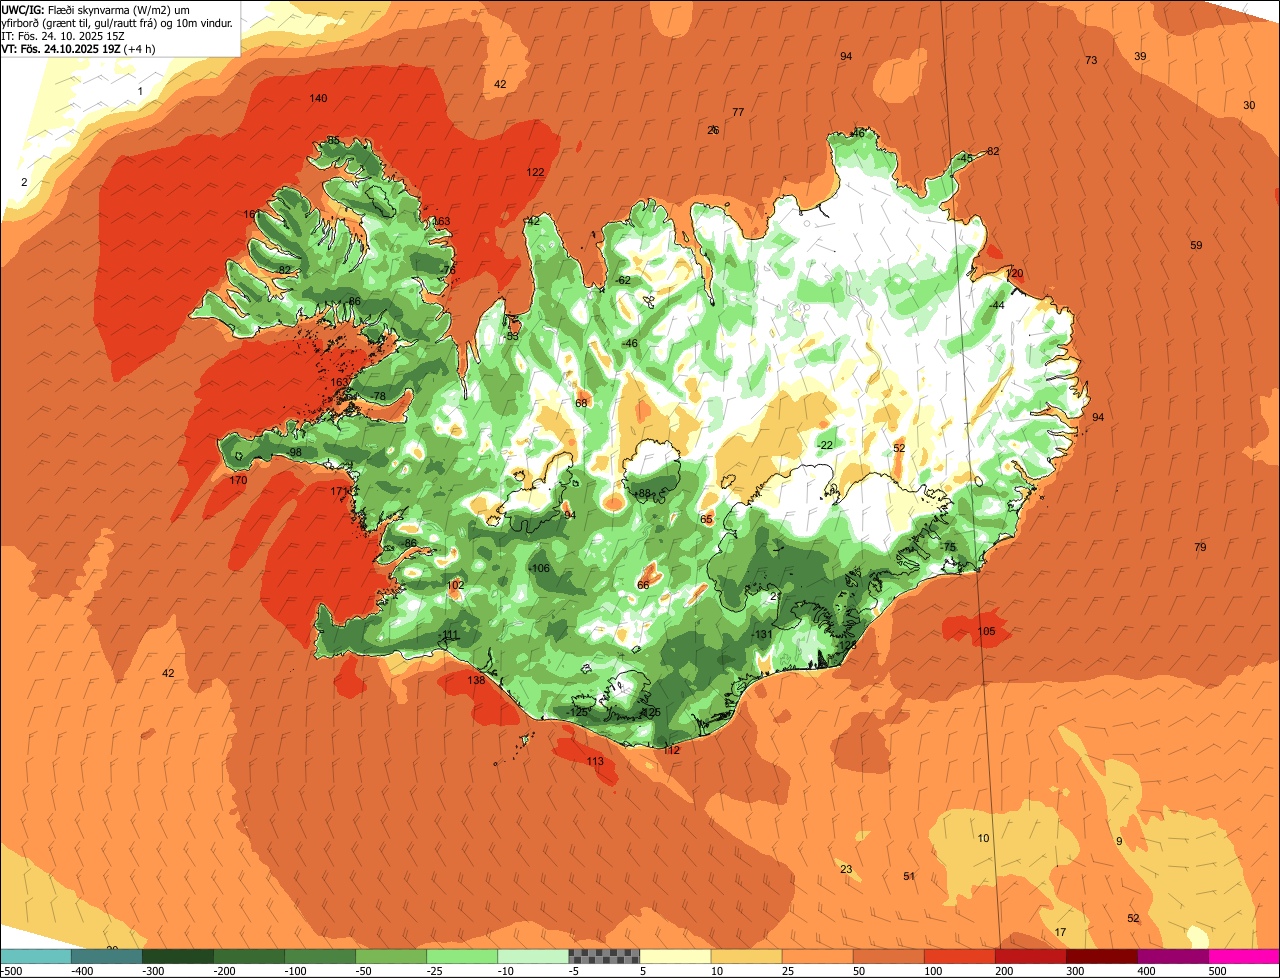Click the map value '9' in the southeast sea
Image resolution: width=1280 pixels, height=978 pixels.
tap(1119, 841)
